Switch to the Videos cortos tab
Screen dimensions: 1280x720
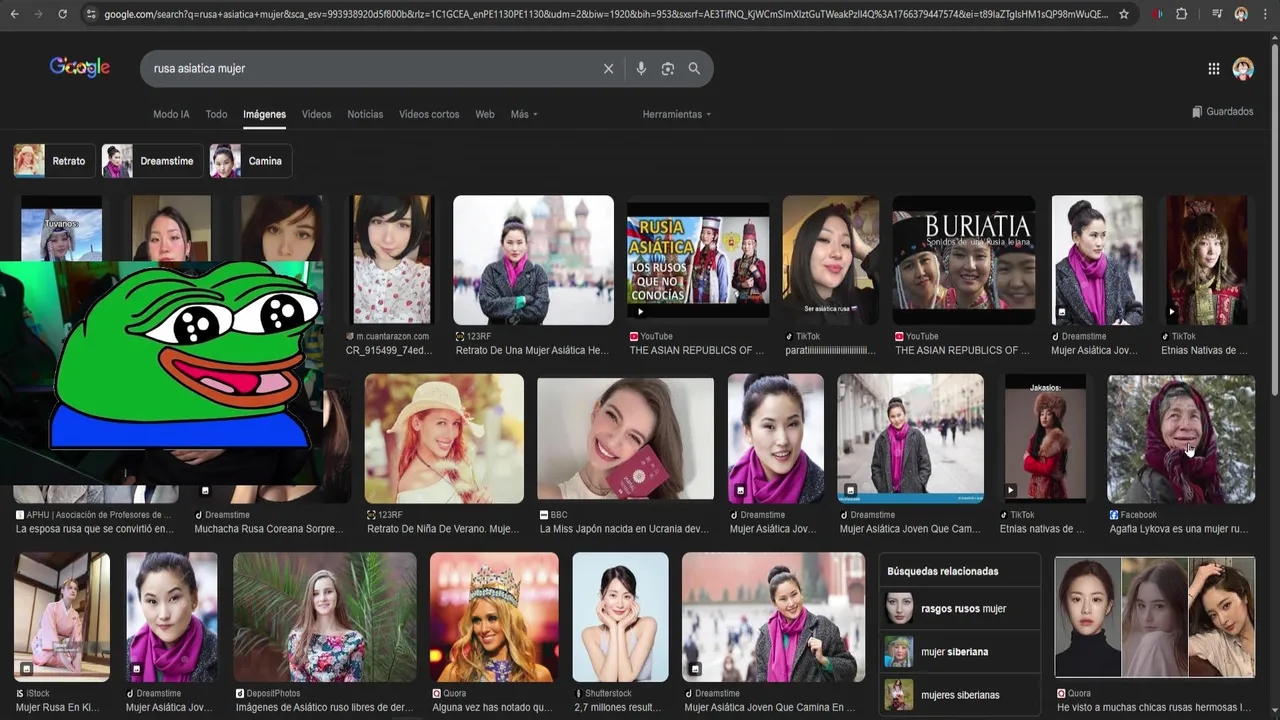[x=429, y=114]
